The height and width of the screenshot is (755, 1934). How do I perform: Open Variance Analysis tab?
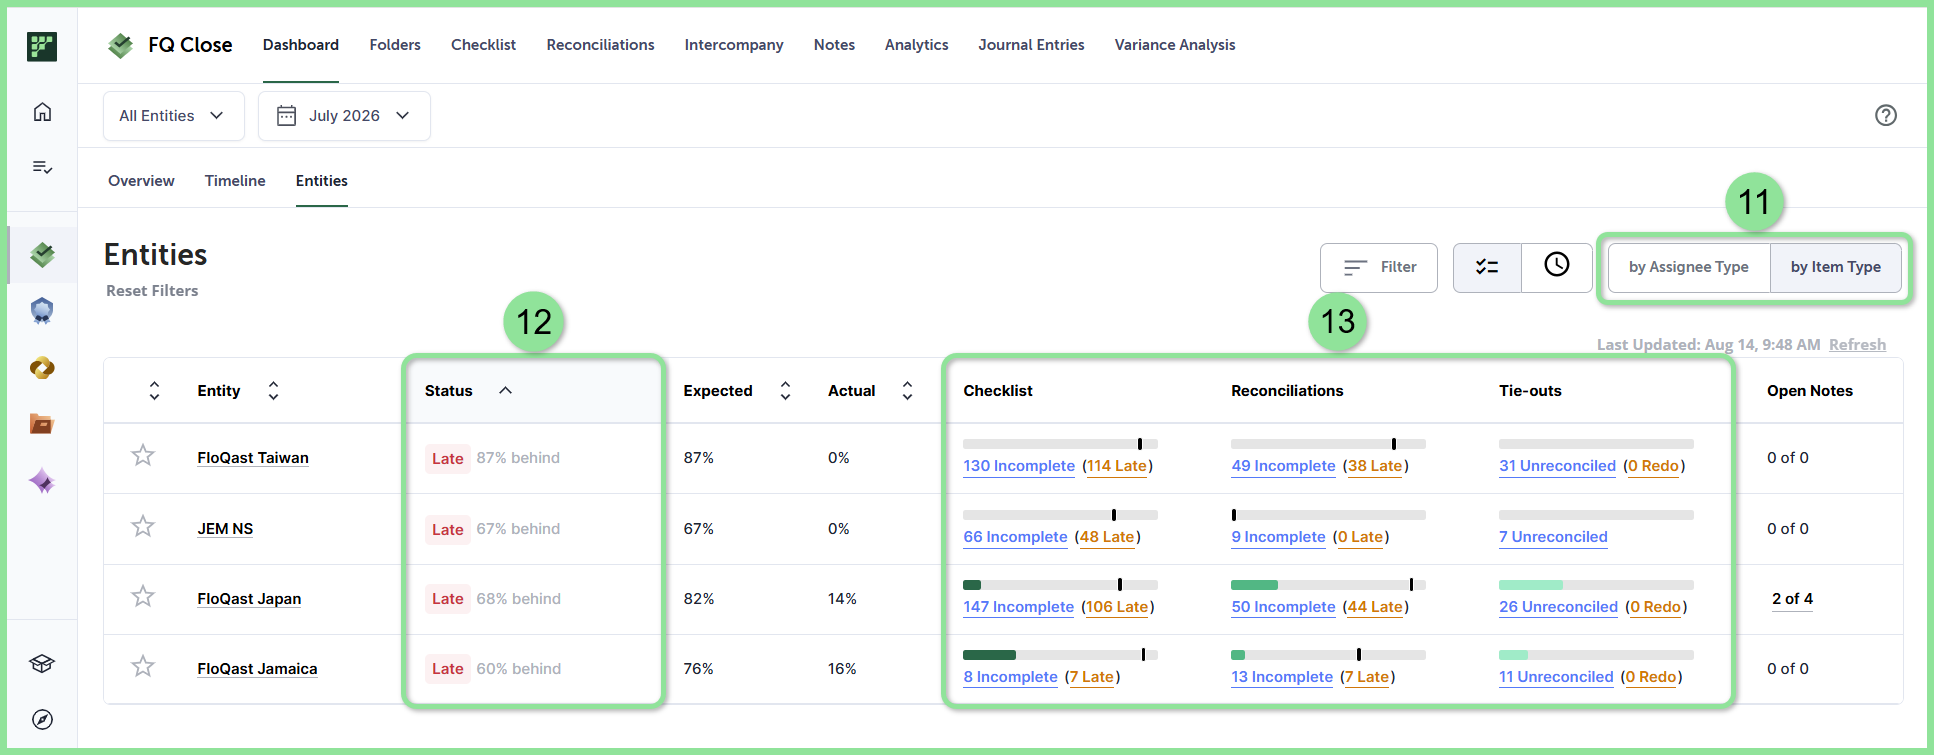point(1175,45)
